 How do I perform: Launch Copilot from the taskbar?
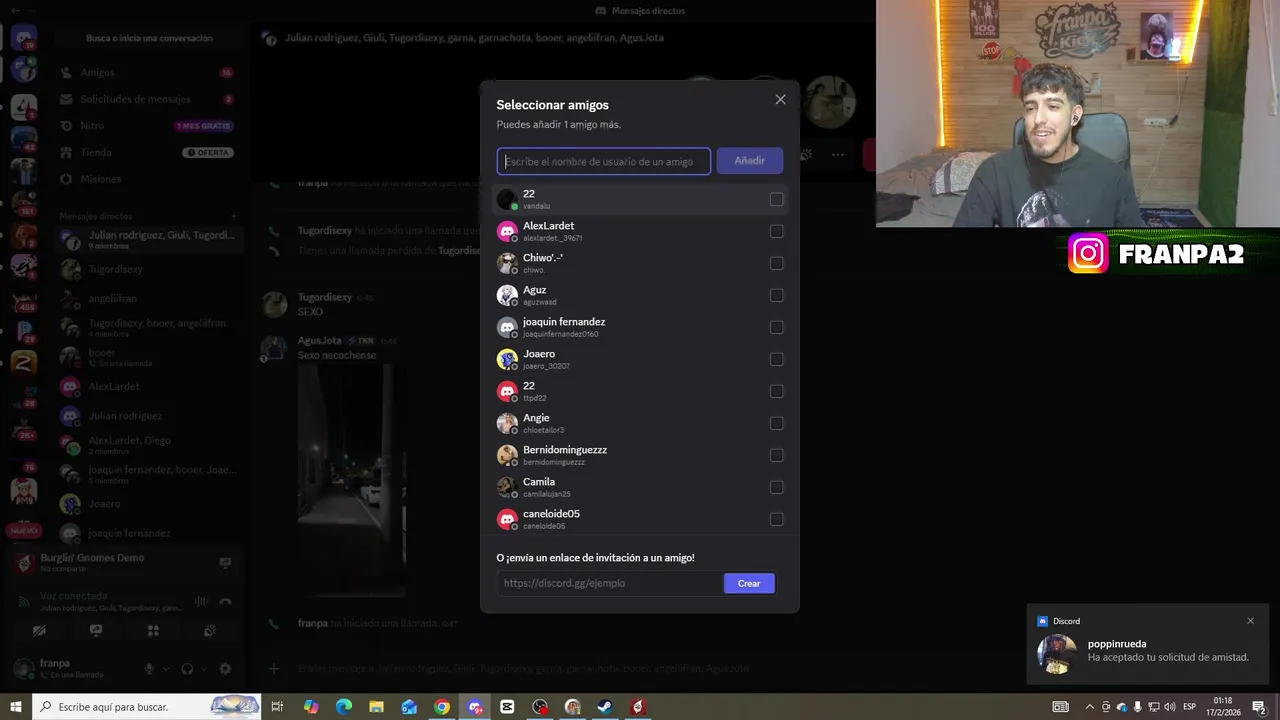(x=311, y=707)
